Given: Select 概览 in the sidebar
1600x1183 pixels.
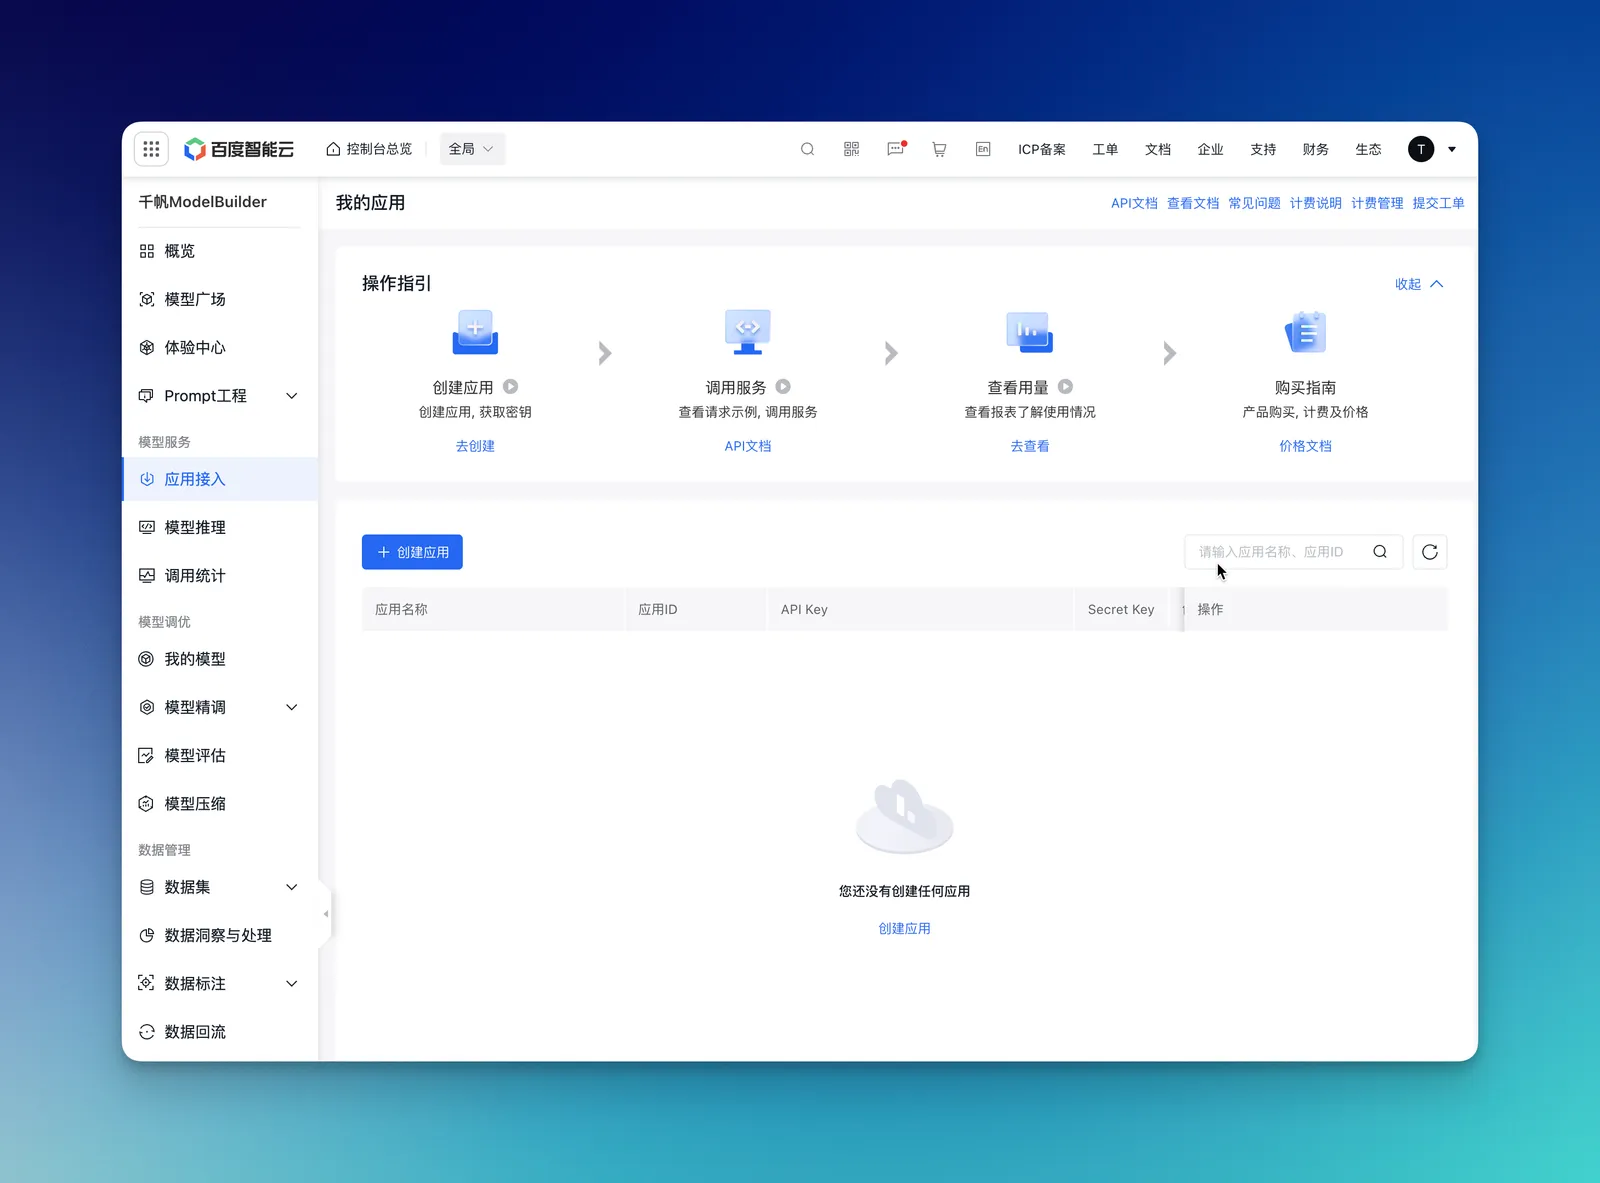Looking at the screenshot, I should coord(220,251).
